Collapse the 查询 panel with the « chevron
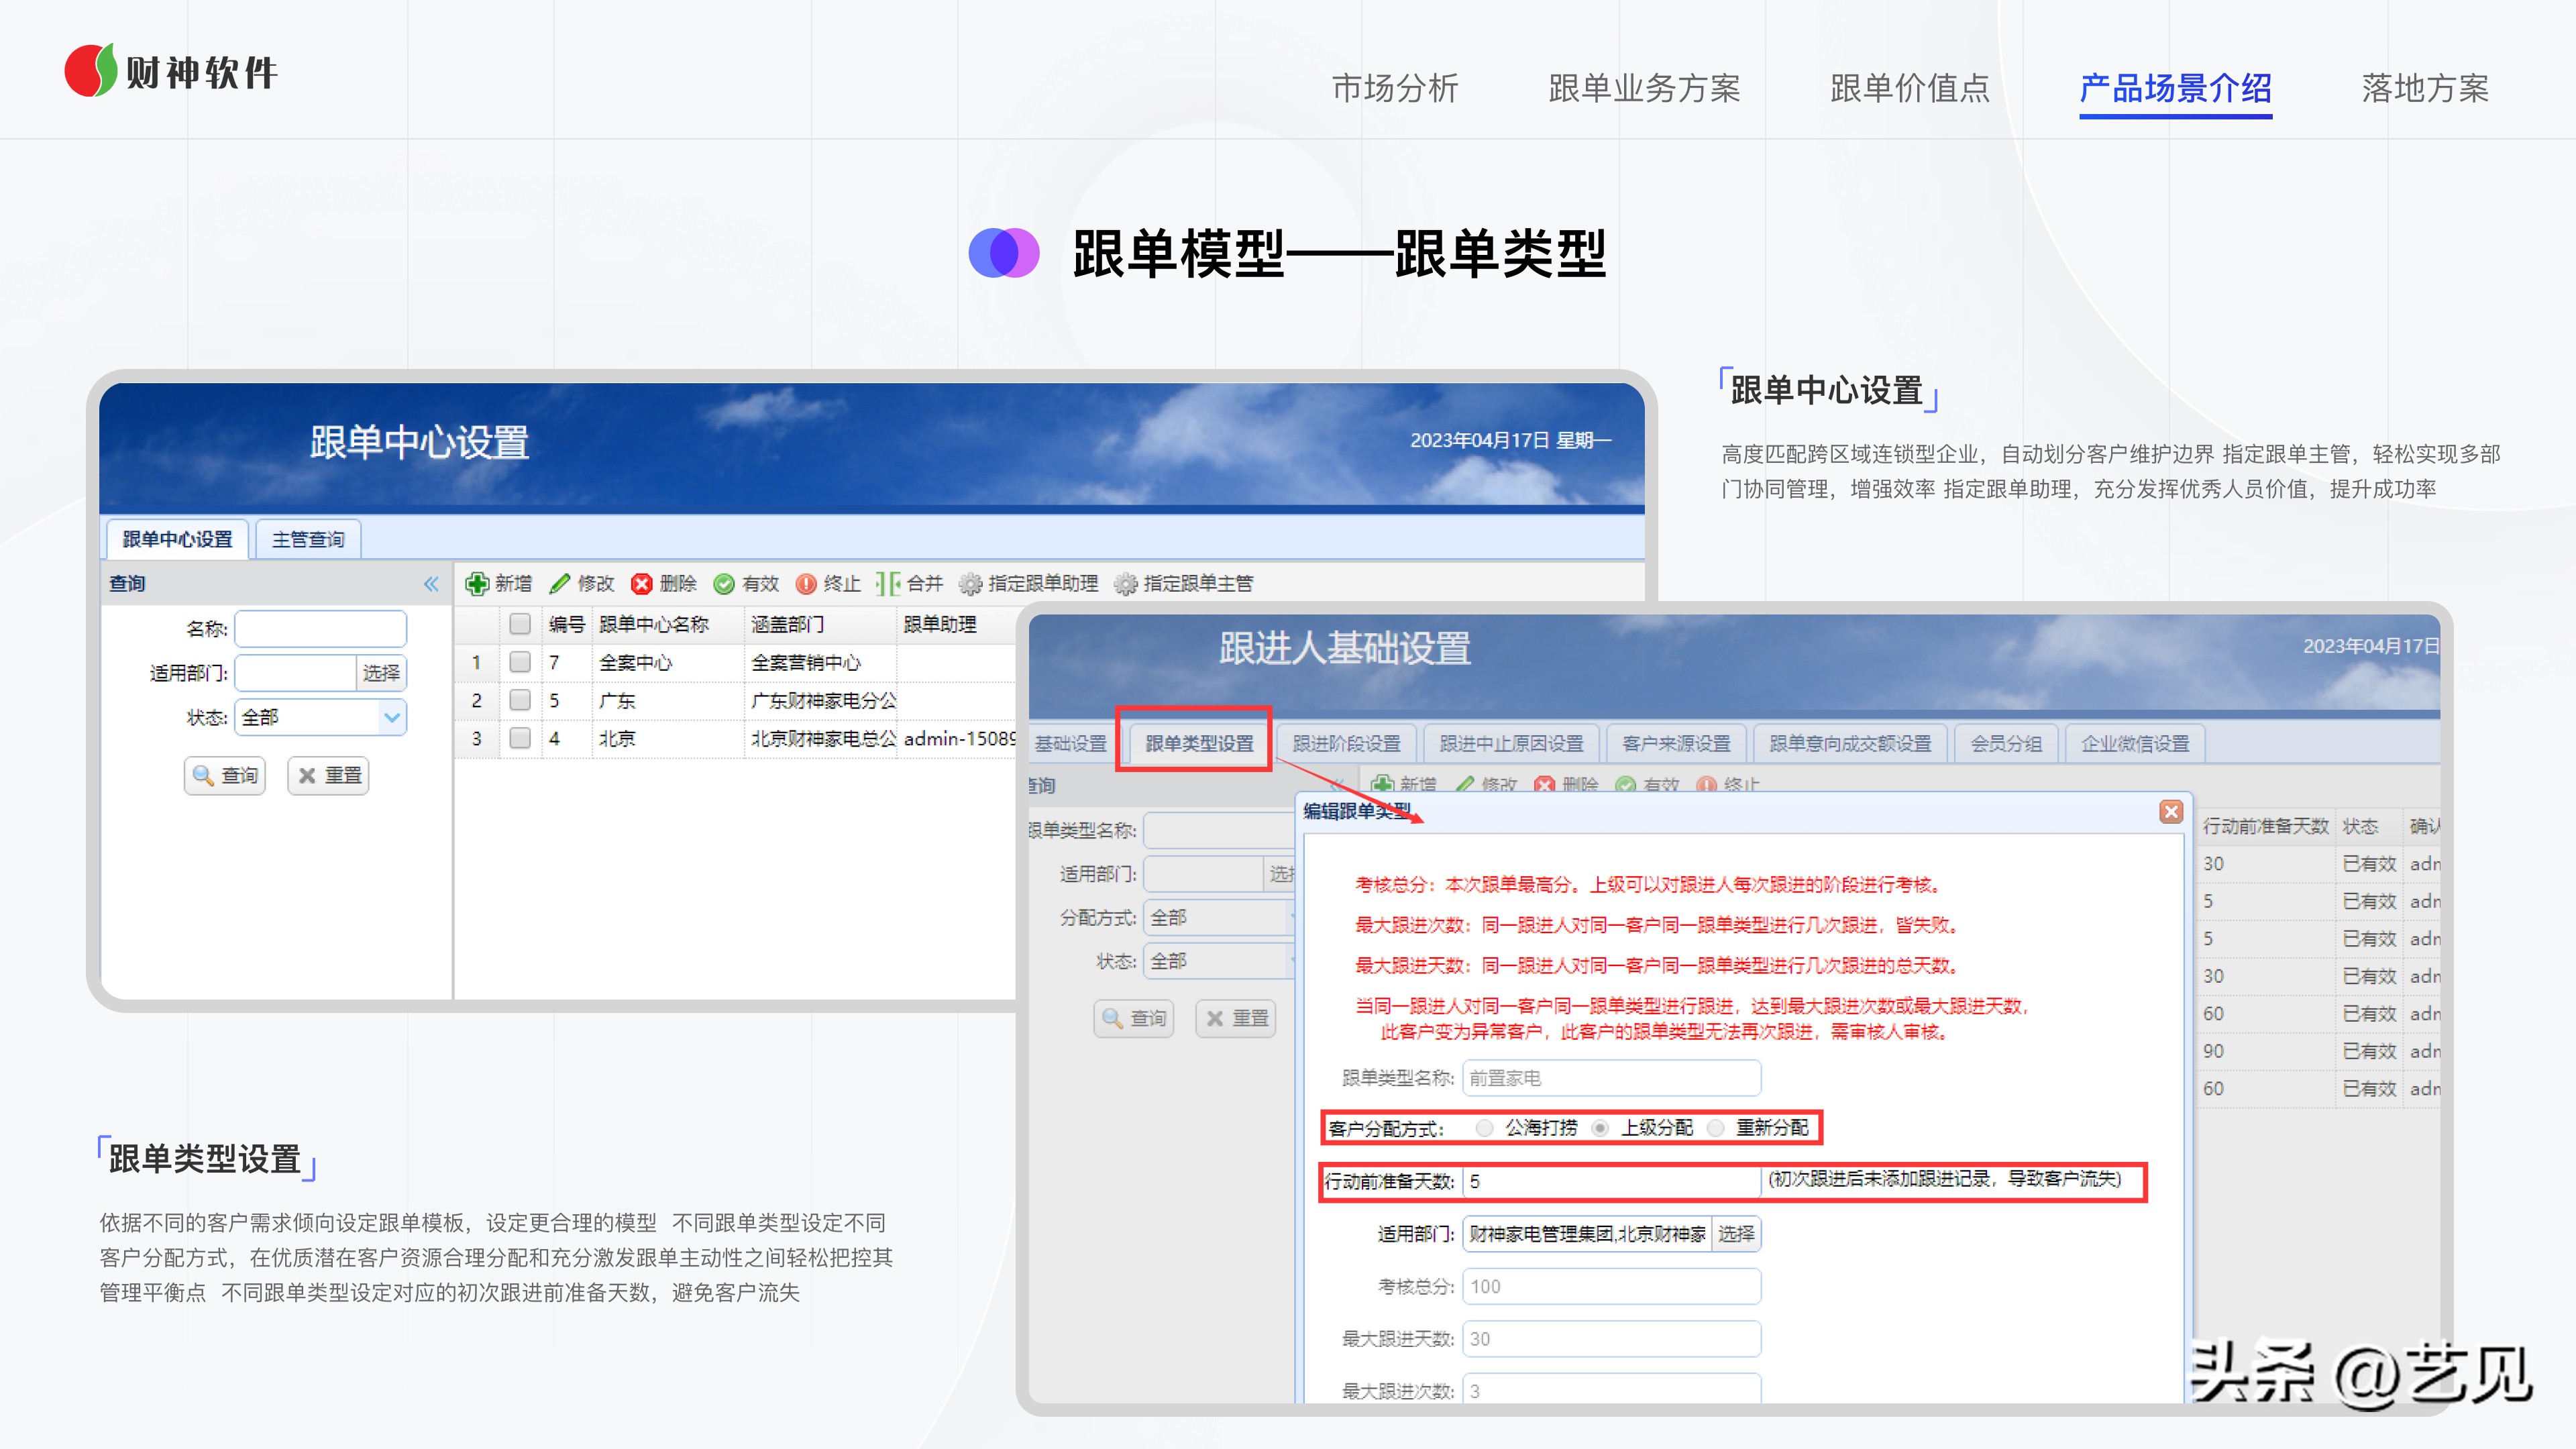 pos(432,583)
